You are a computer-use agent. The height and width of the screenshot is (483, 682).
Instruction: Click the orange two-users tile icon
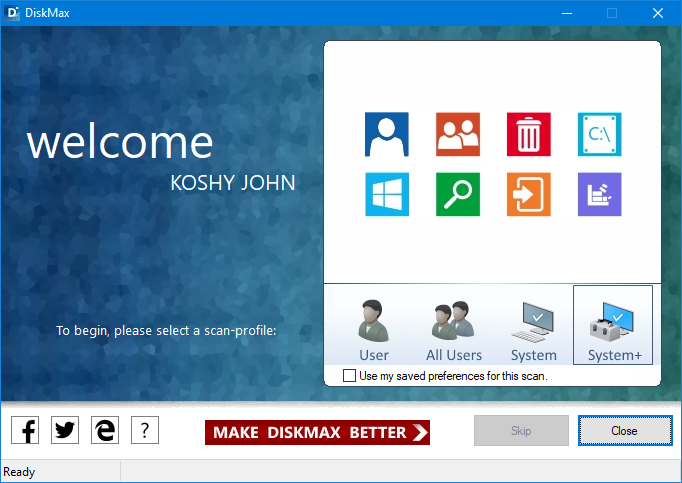pyautogui.click(x=458, y=134)
